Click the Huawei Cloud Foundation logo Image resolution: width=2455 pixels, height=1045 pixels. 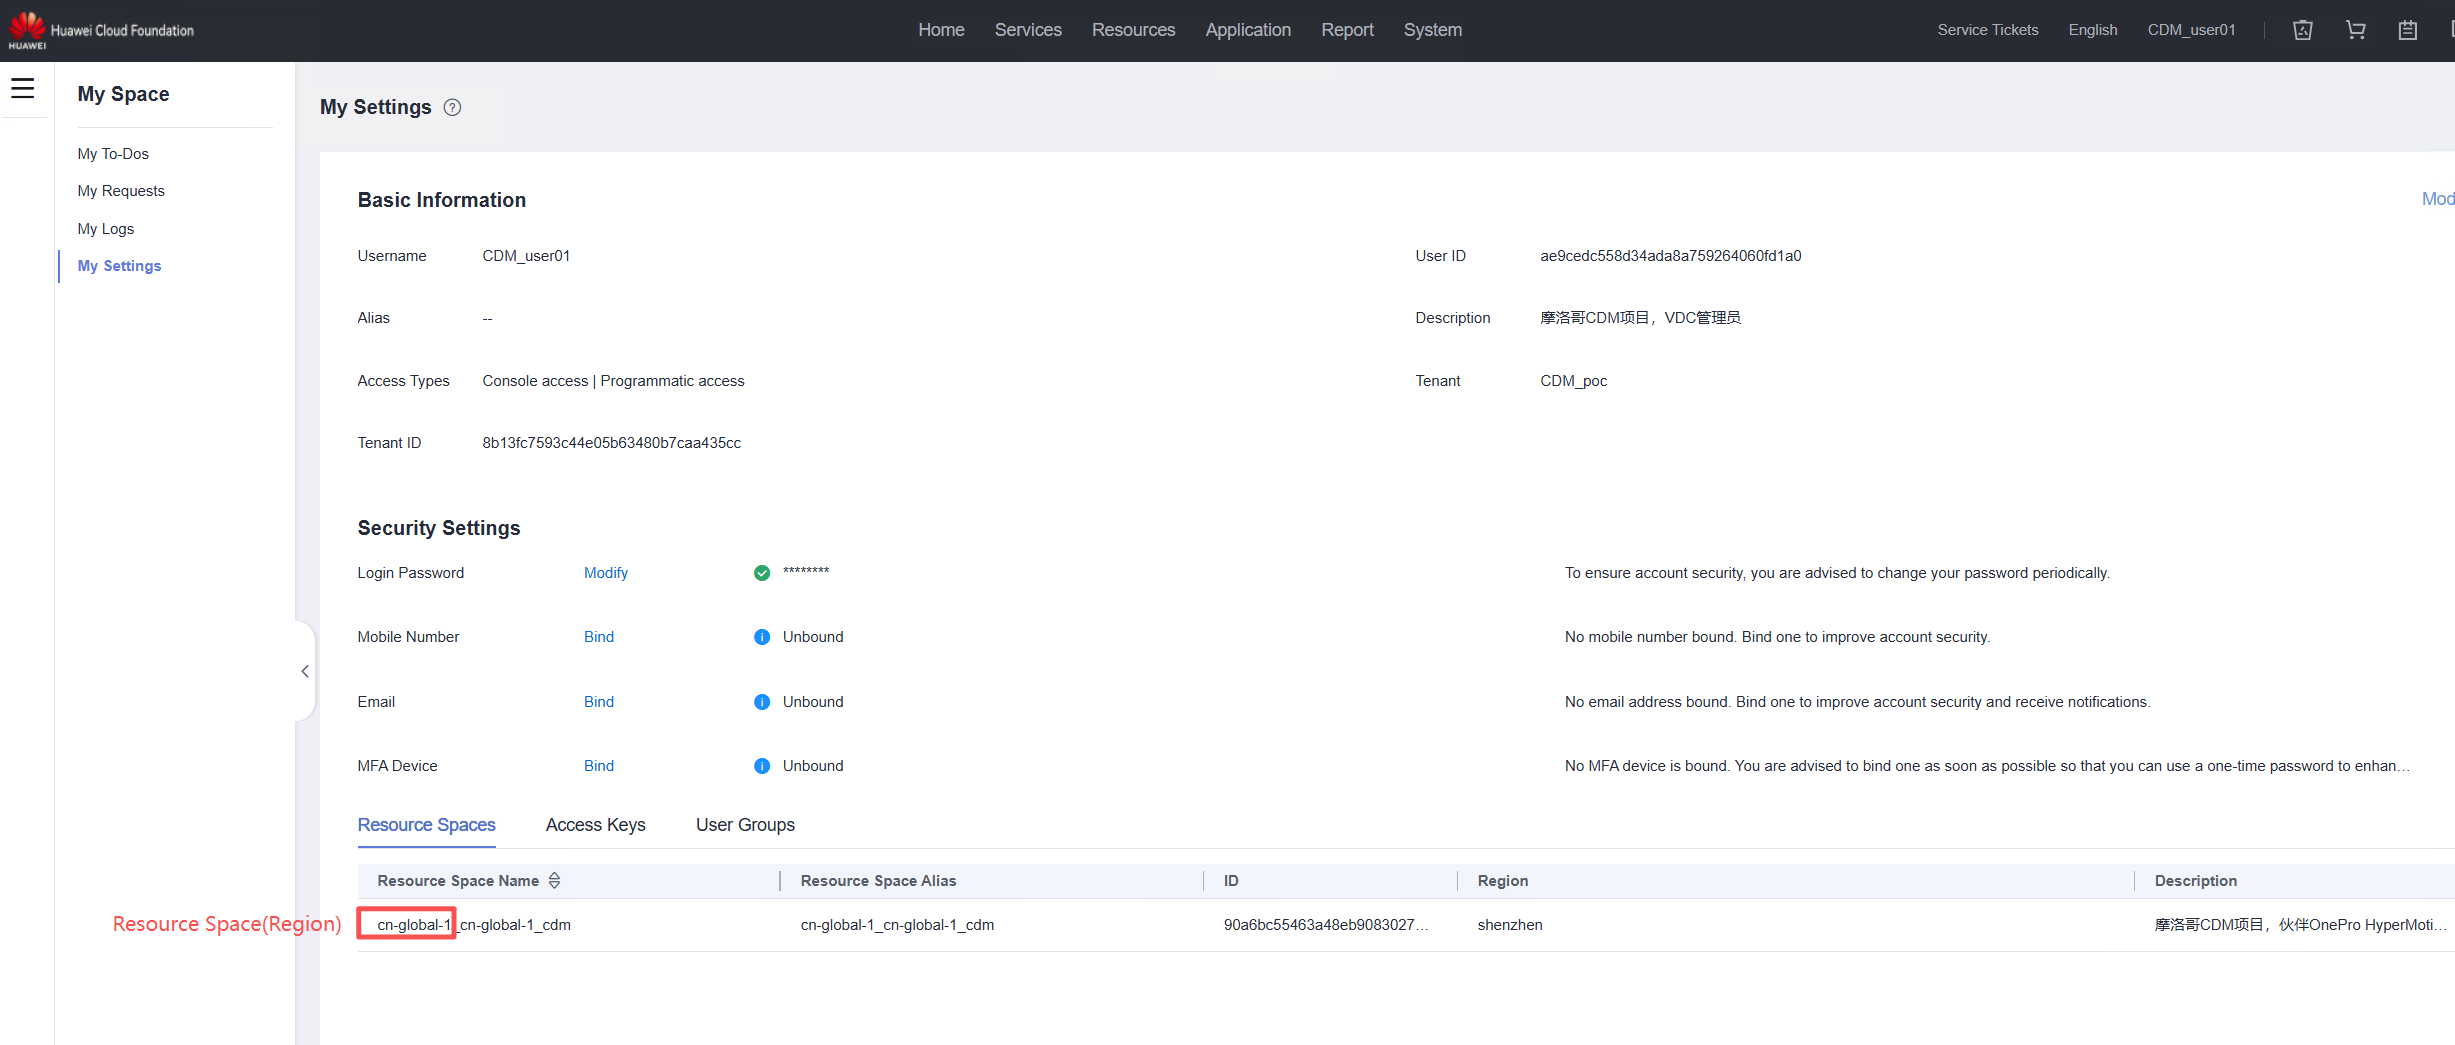click(x=101, y=30)
